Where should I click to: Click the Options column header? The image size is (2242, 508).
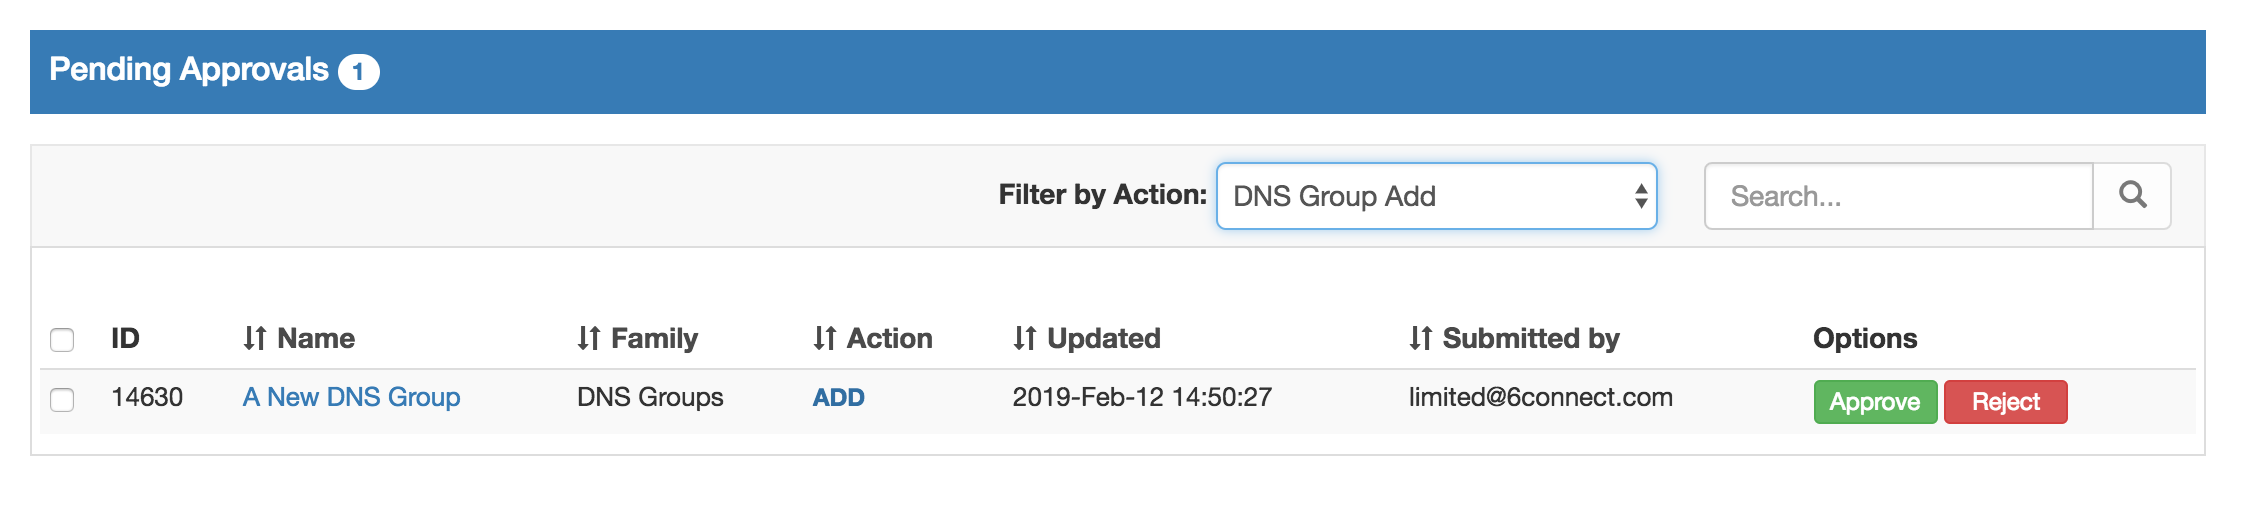(x=1865, y=339)
